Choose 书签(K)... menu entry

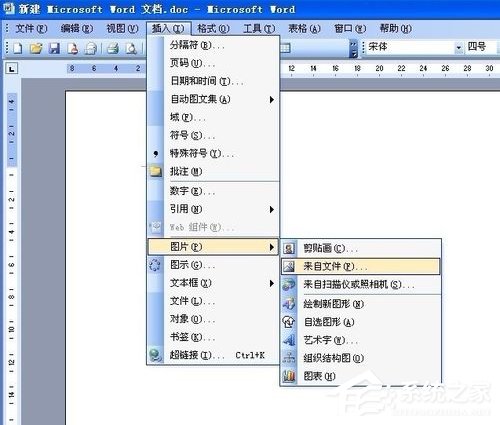coord(213,337)
